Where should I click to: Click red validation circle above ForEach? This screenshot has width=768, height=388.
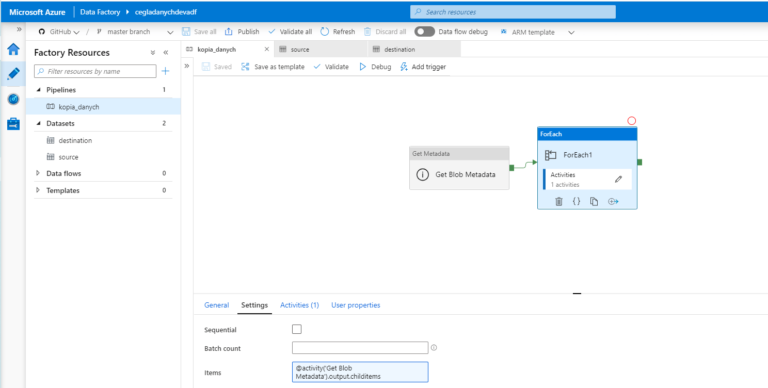tap(632, 121)
